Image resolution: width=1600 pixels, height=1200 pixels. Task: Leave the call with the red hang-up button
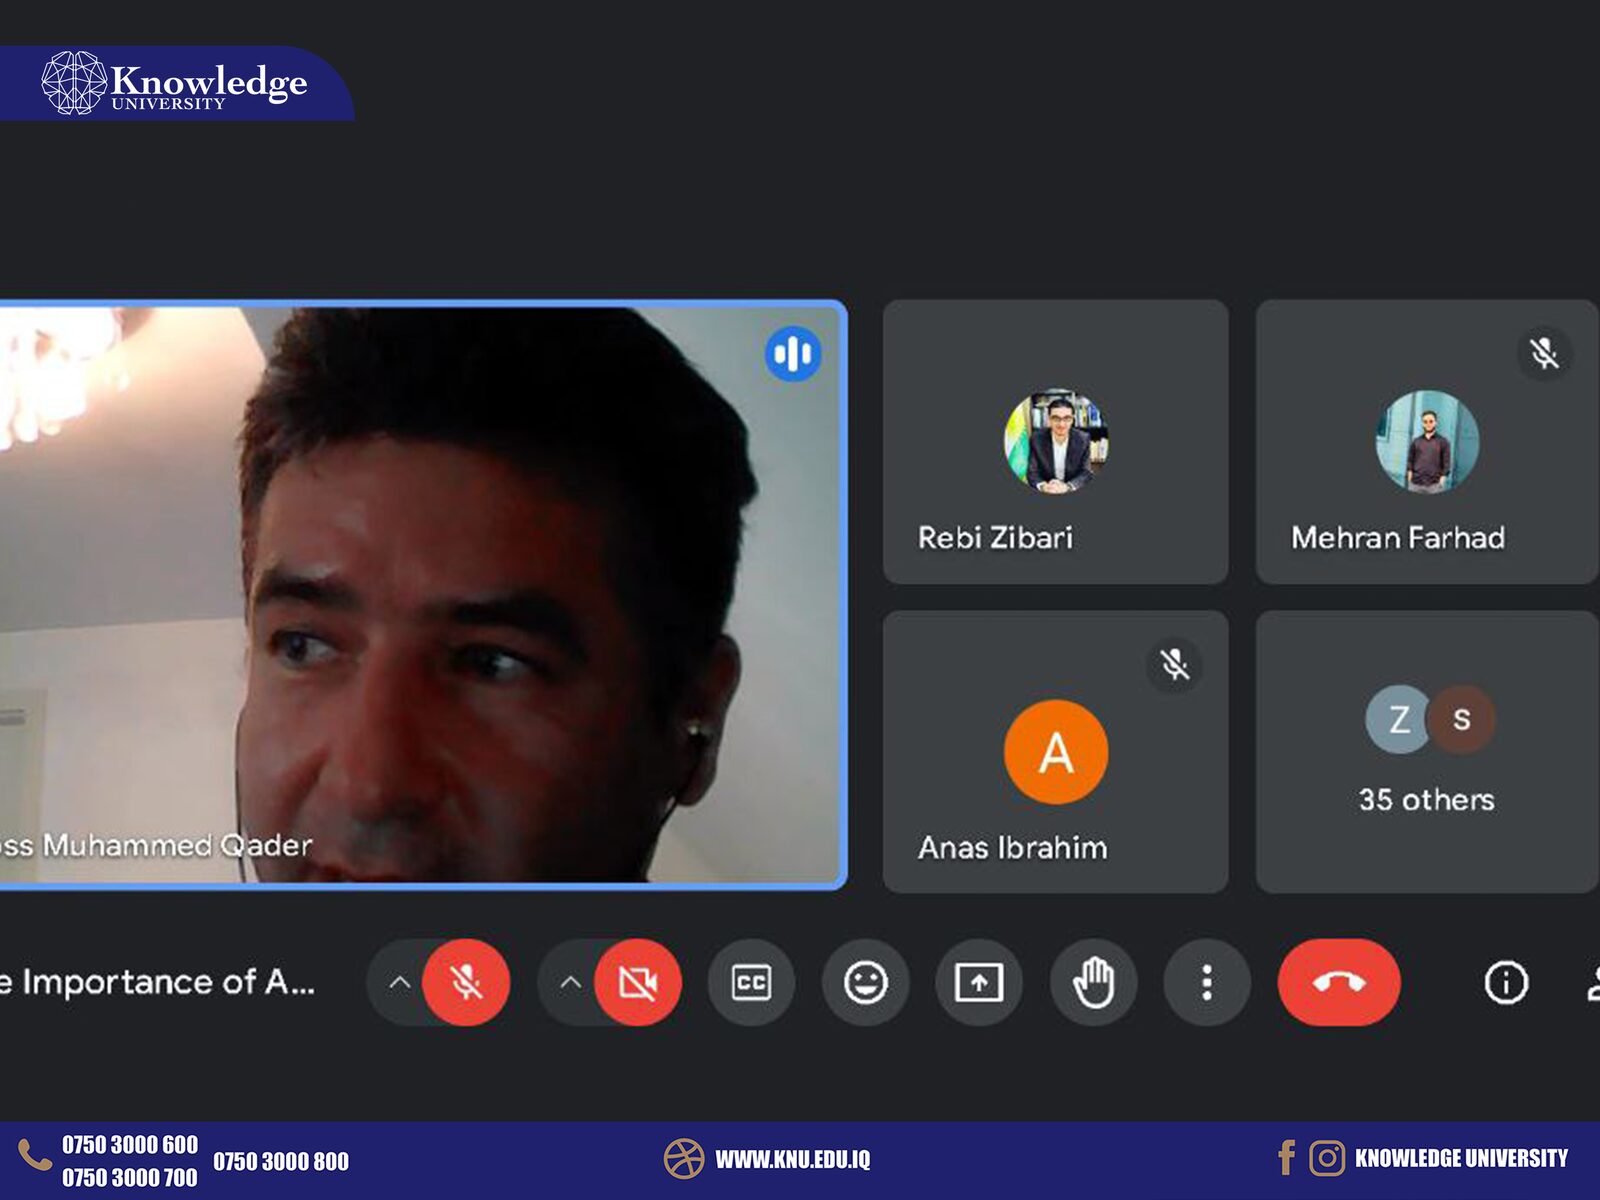pyautogui.click(x=1339, y=982)
